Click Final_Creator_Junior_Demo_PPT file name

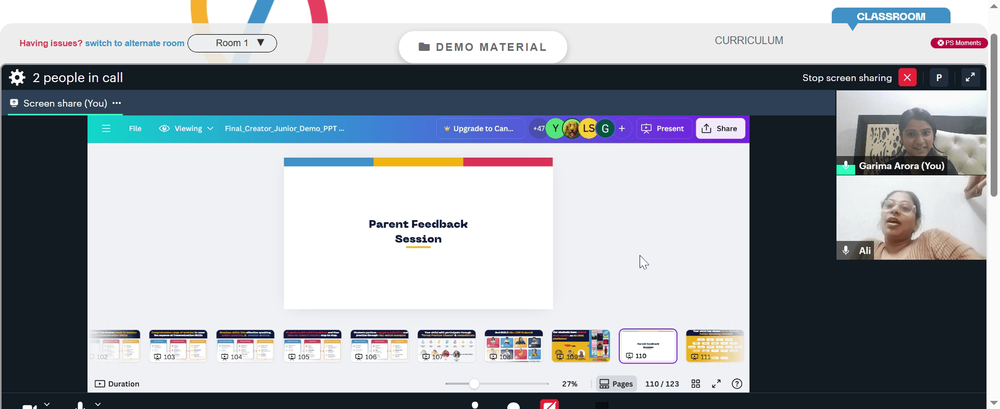coord(284,128)
